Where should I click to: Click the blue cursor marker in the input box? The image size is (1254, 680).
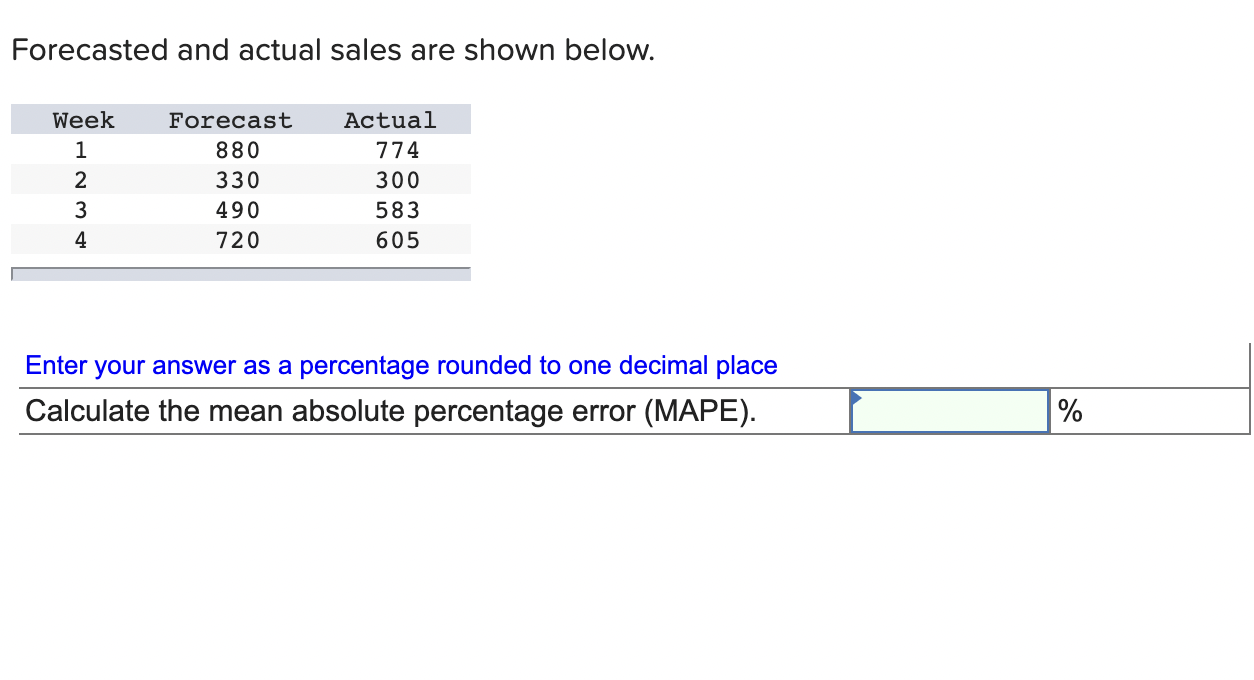(856, 398)
